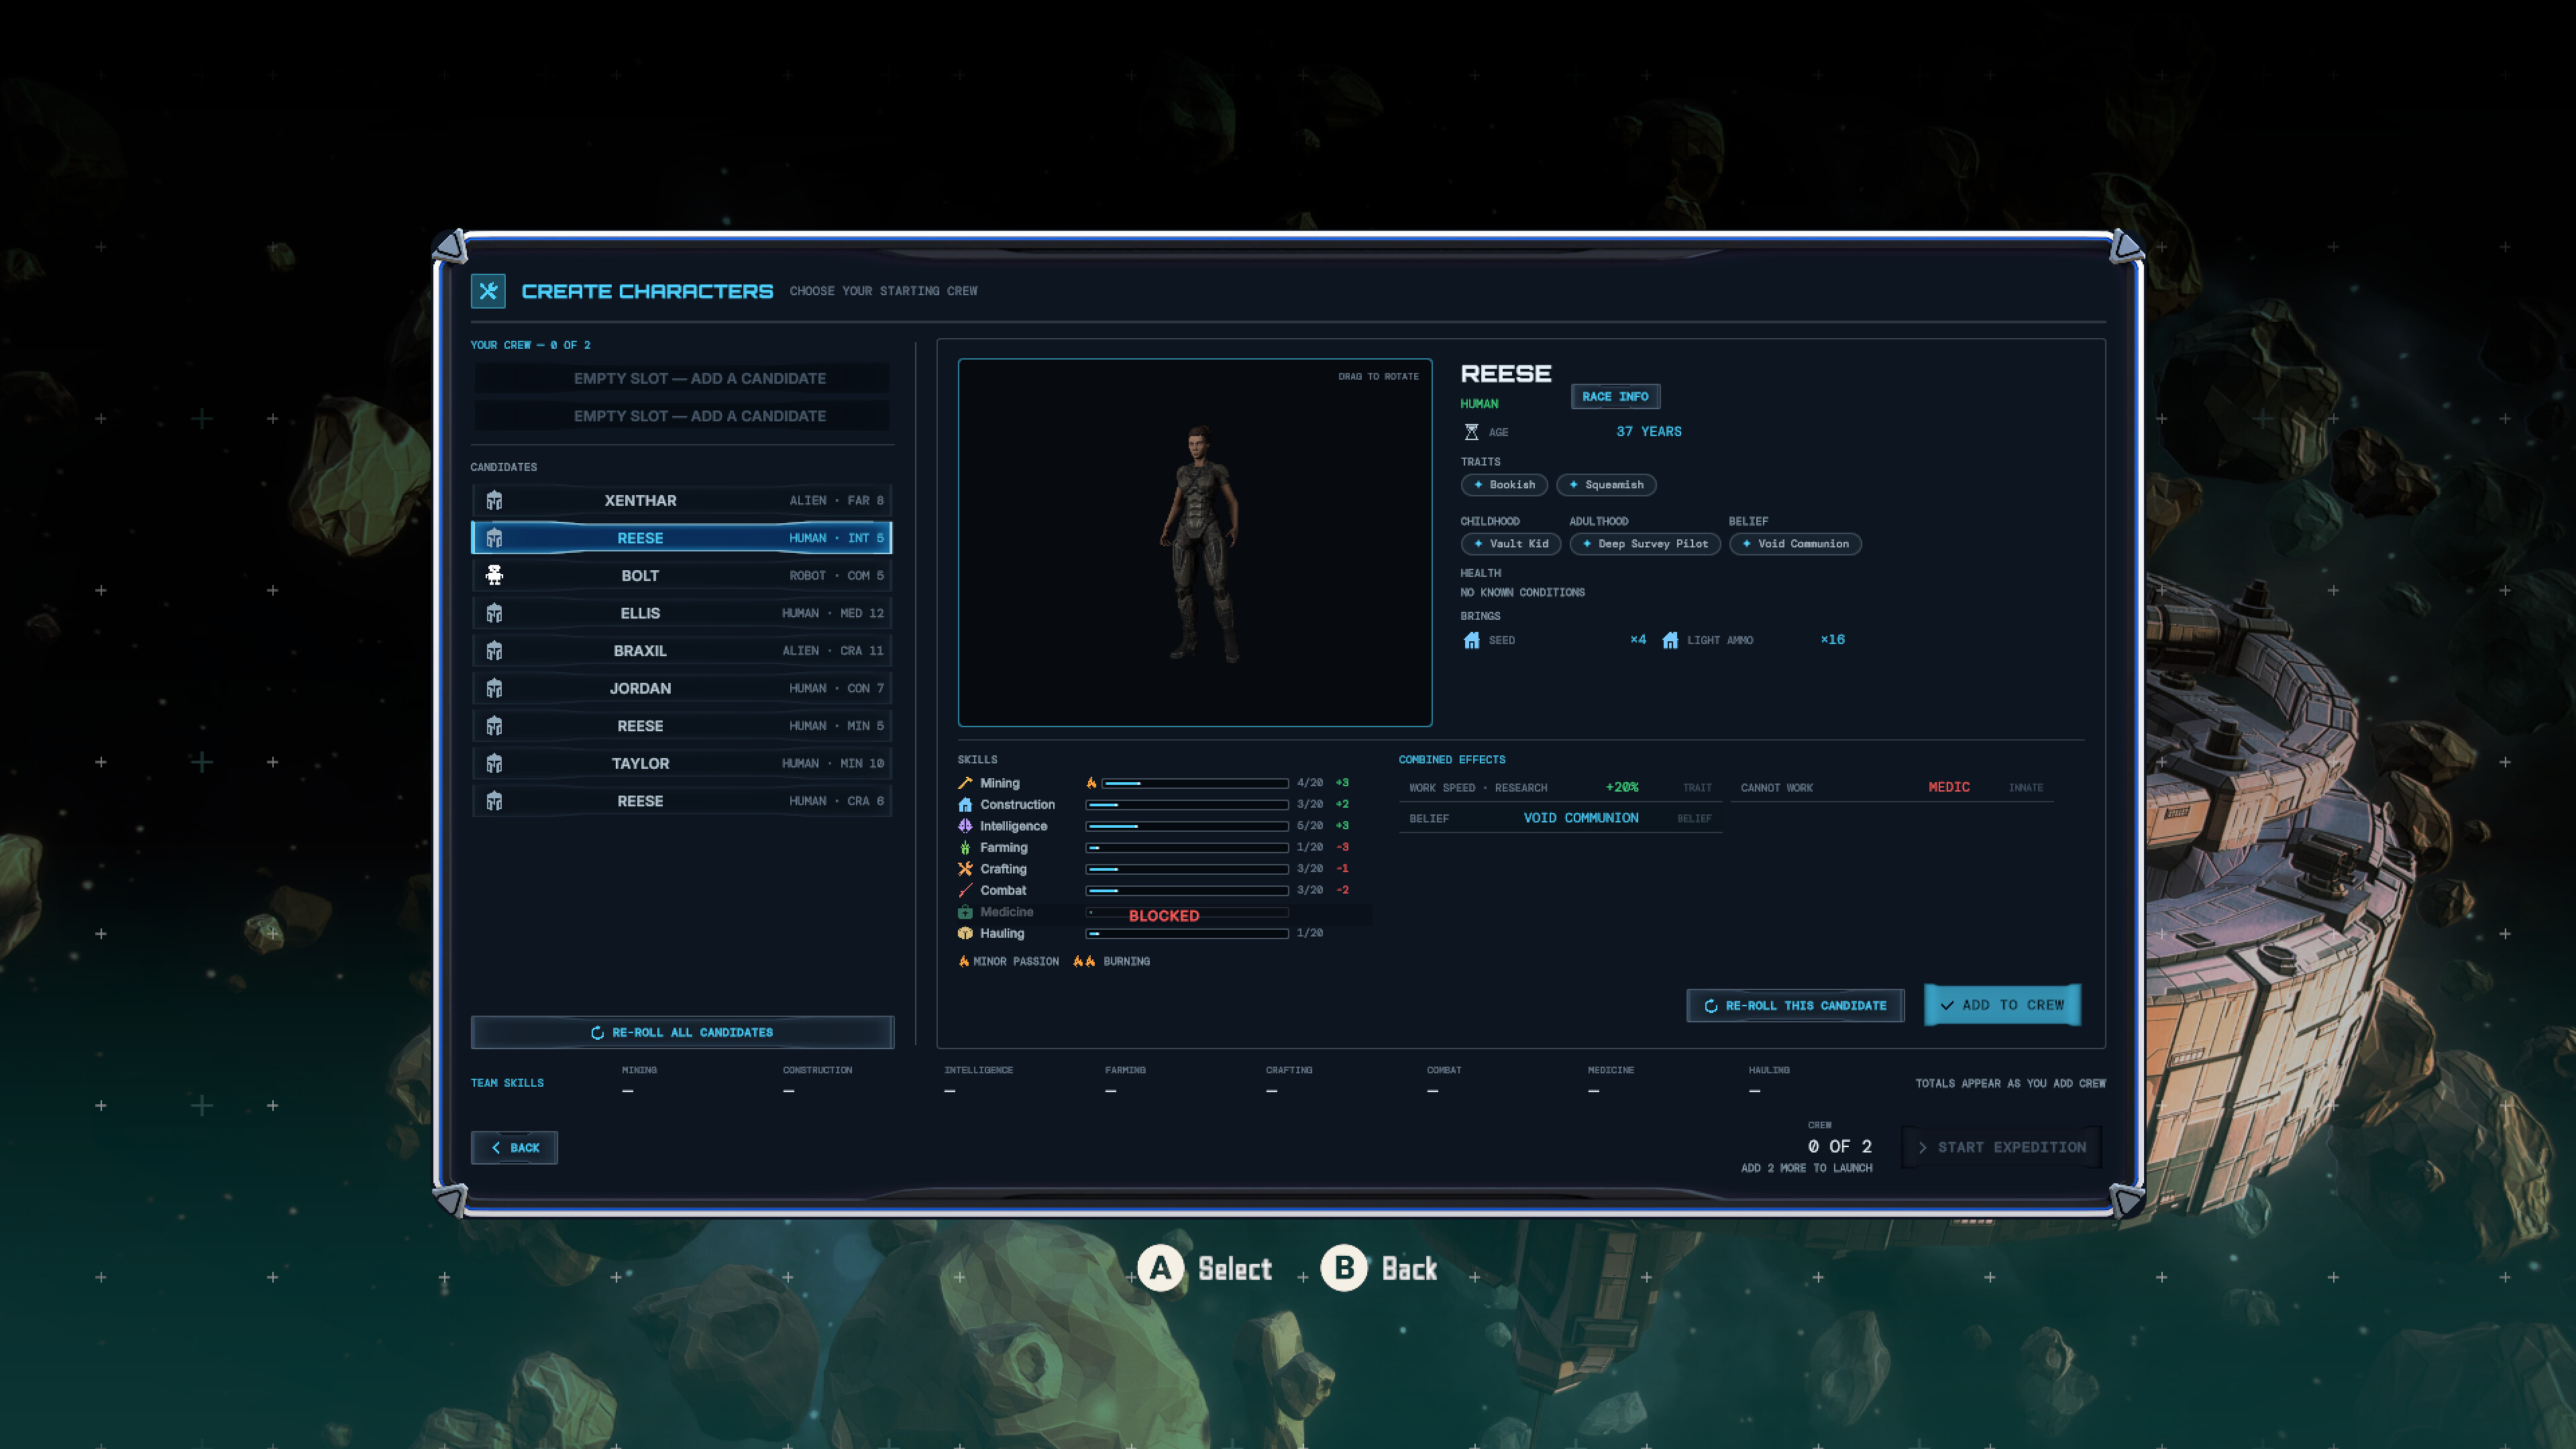The width and height of the screenshot is (2576, 1449).
Task: Click the age hourglass icon
Action: coord(1471,432)
